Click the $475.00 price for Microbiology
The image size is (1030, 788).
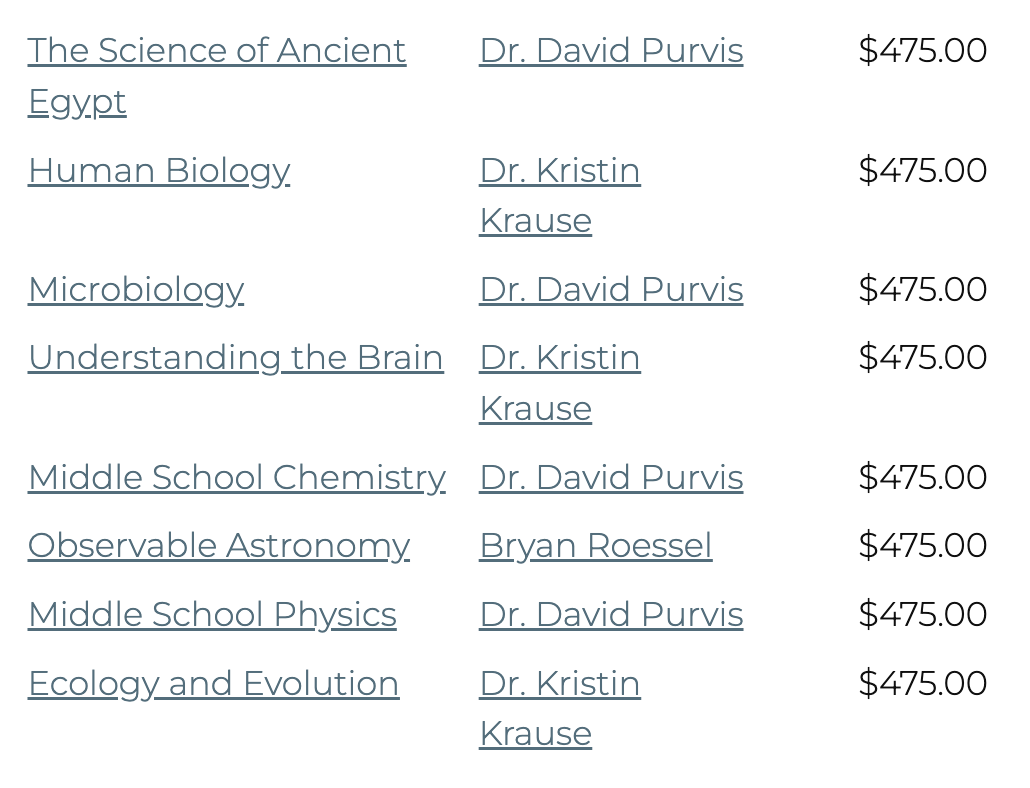pyautogui.click(x=922, y=290)
